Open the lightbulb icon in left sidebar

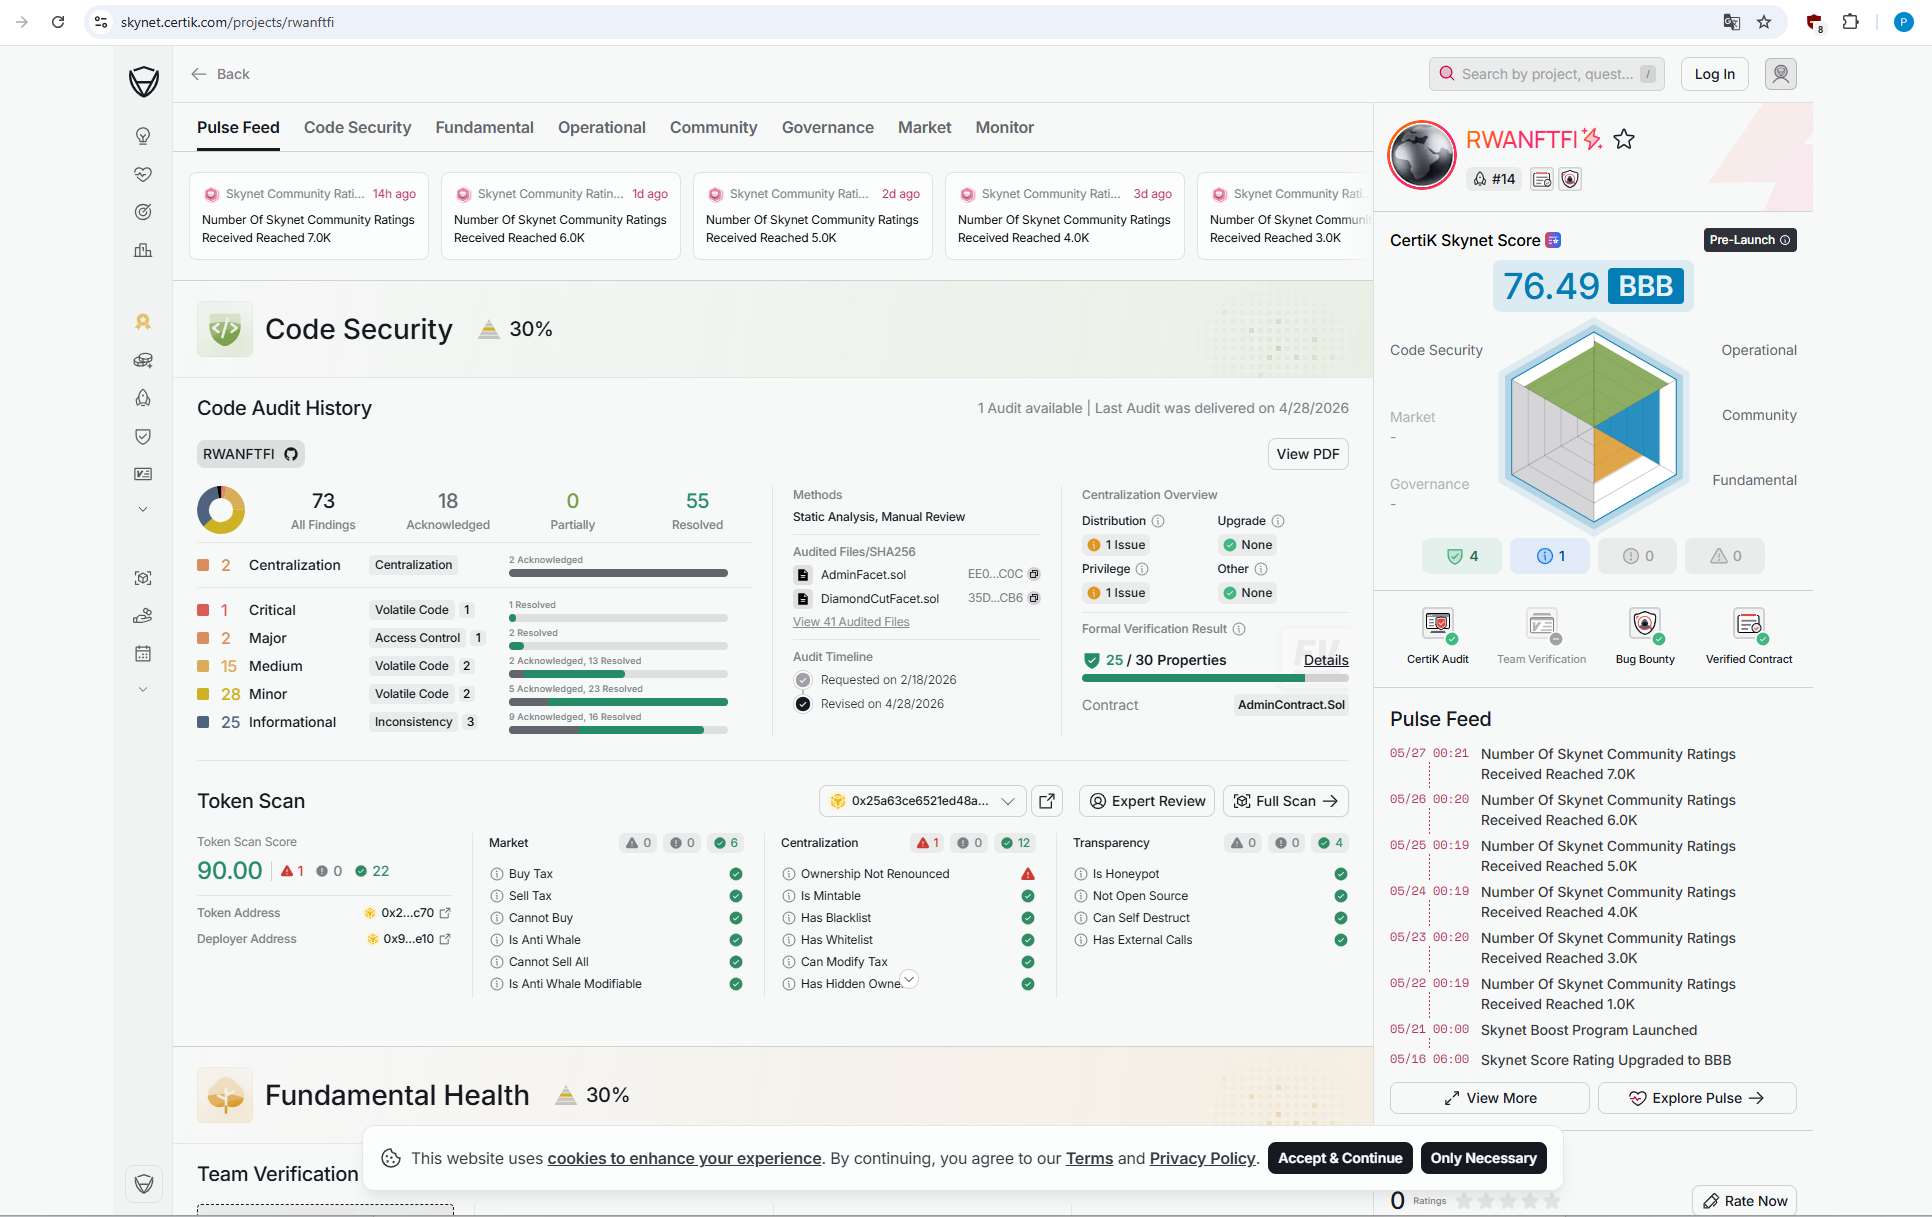point(143,136)
